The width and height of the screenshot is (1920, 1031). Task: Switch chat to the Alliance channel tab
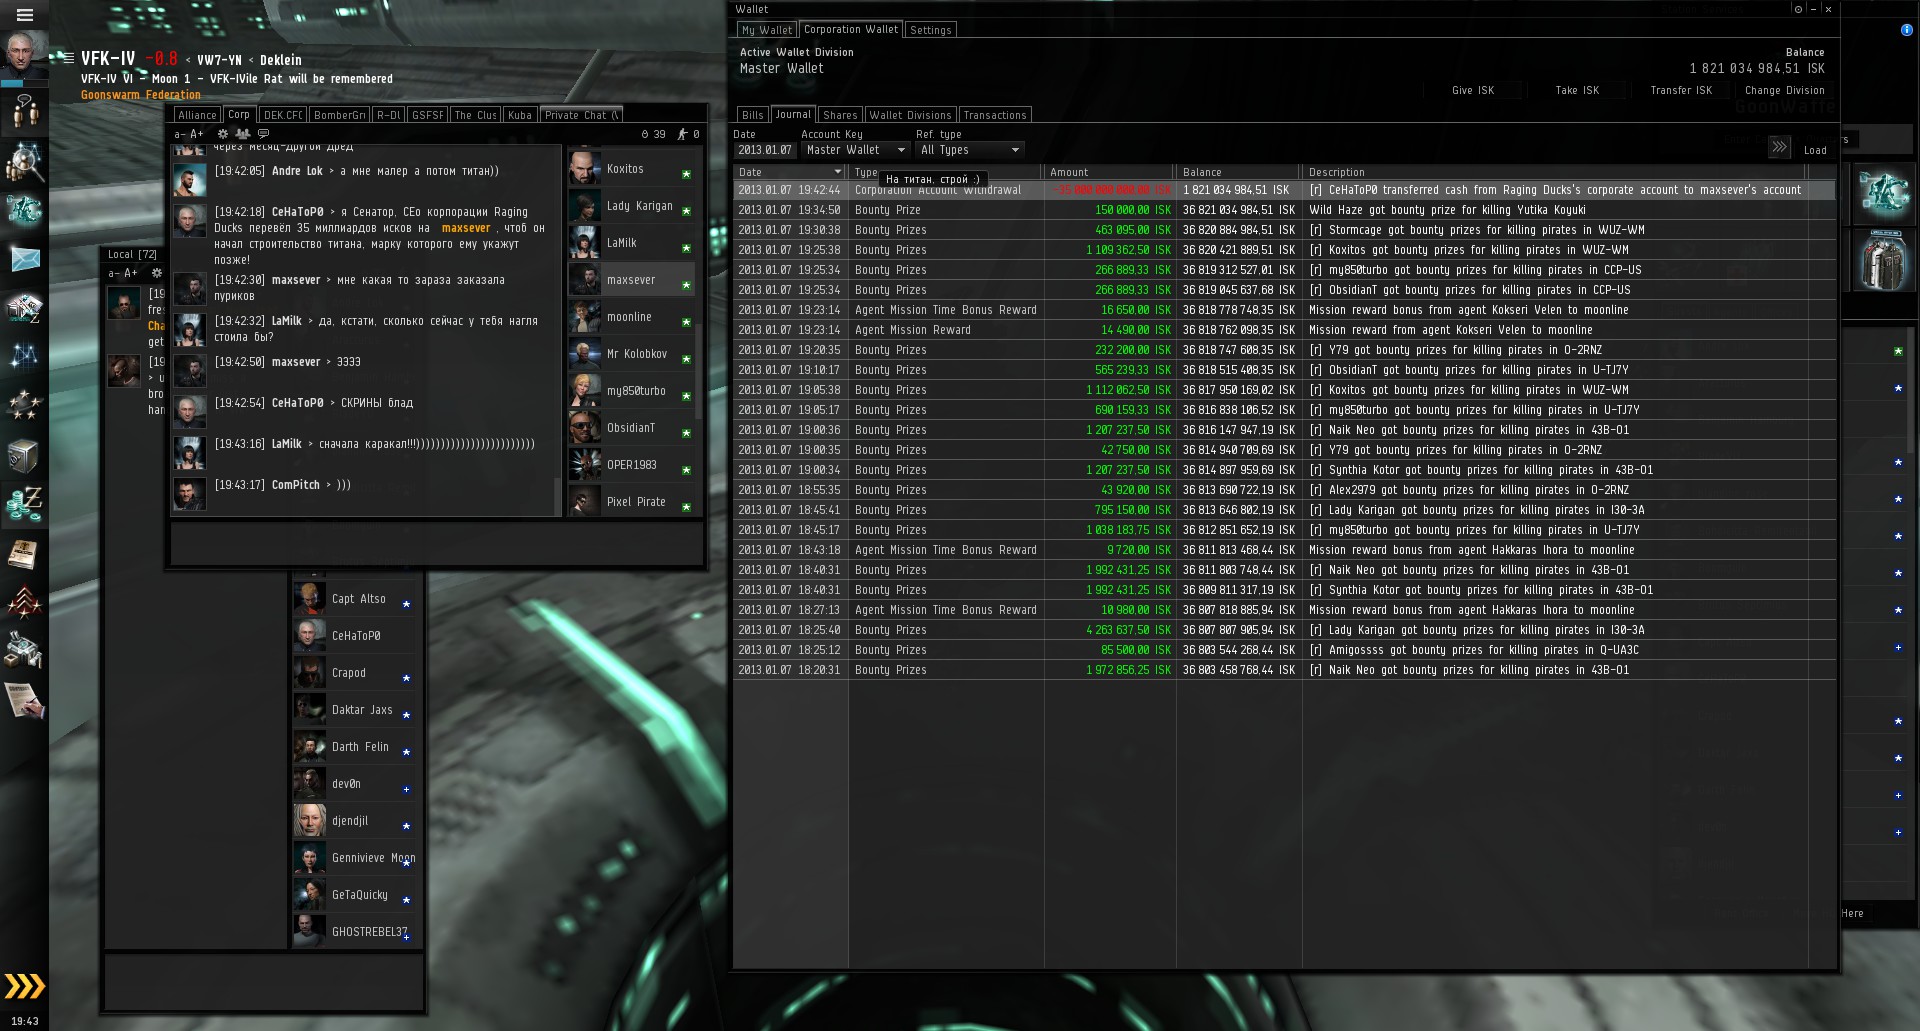[197, 115]
